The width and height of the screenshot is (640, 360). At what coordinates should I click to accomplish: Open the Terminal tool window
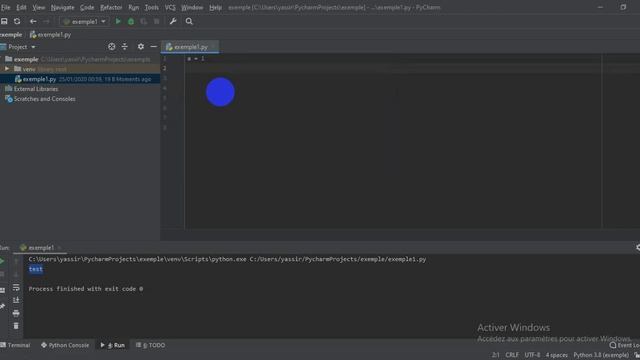tap(16, 345)
